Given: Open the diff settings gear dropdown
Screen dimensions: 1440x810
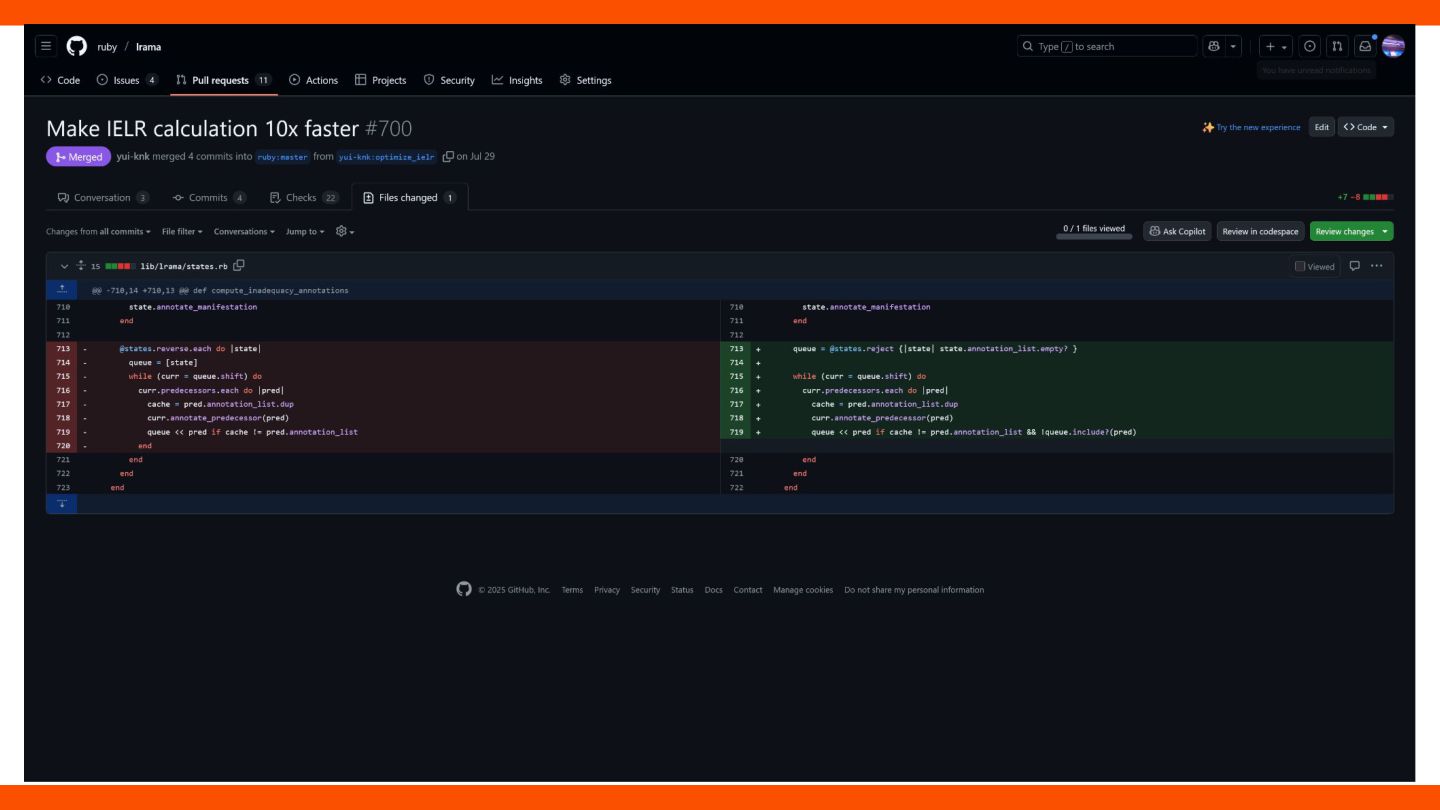Looking at the screenshot, I should point(345,231).
